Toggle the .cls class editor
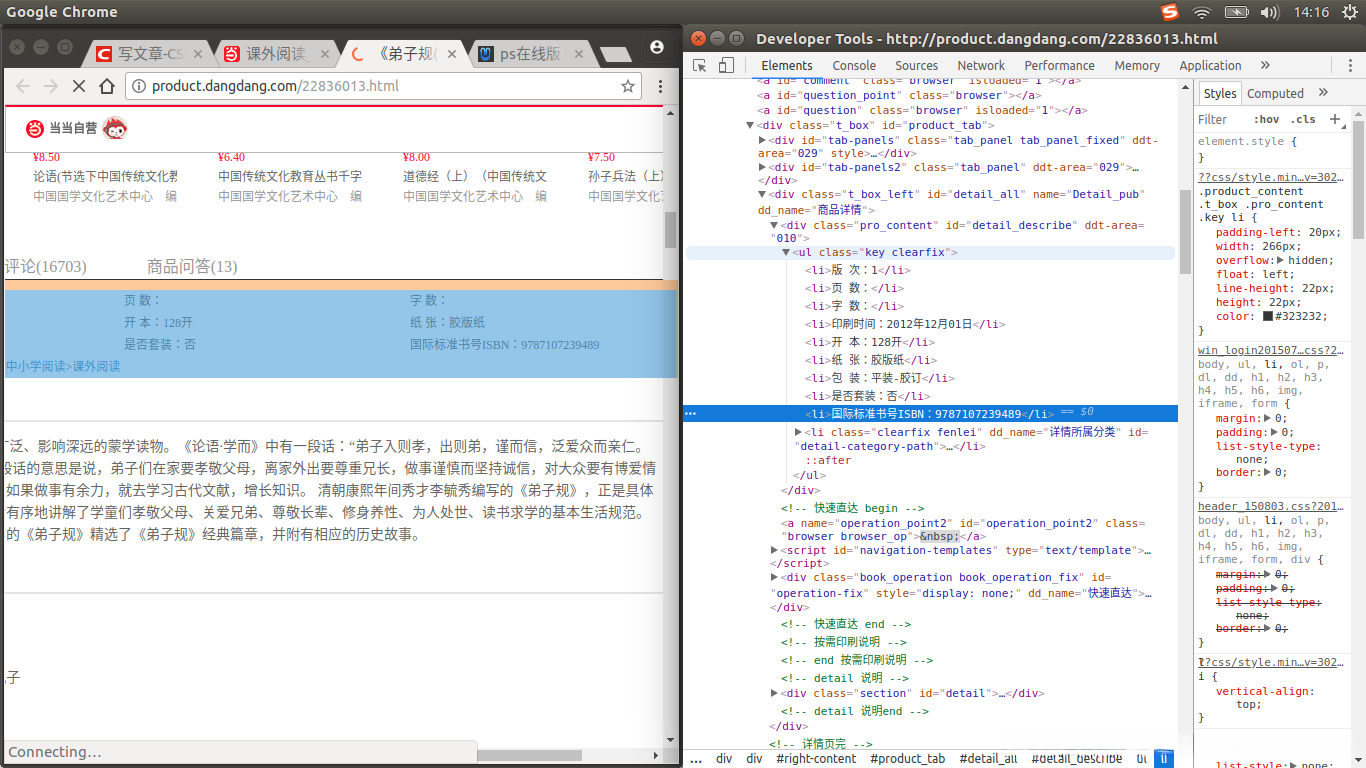 [1304, 119]
